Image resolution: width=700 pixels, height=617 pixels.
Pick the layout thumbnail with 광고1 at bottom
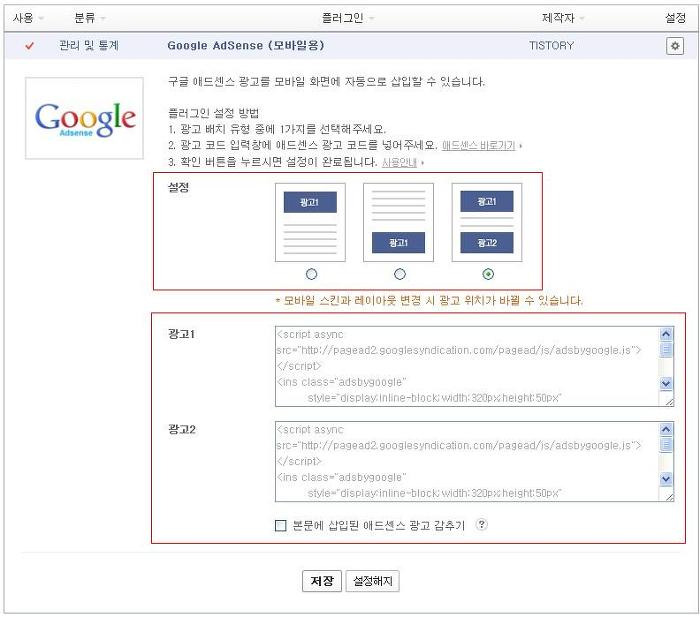point(398,222)
